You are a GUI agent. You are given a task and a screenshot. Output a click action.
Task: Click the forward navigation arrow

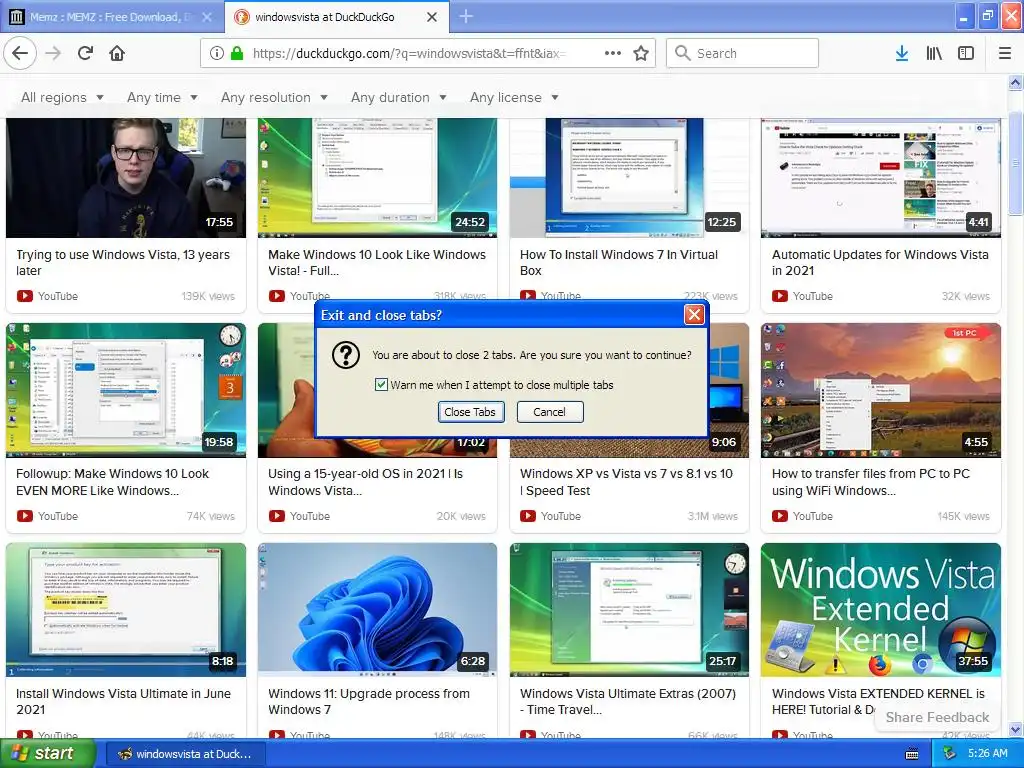[53, 53]
